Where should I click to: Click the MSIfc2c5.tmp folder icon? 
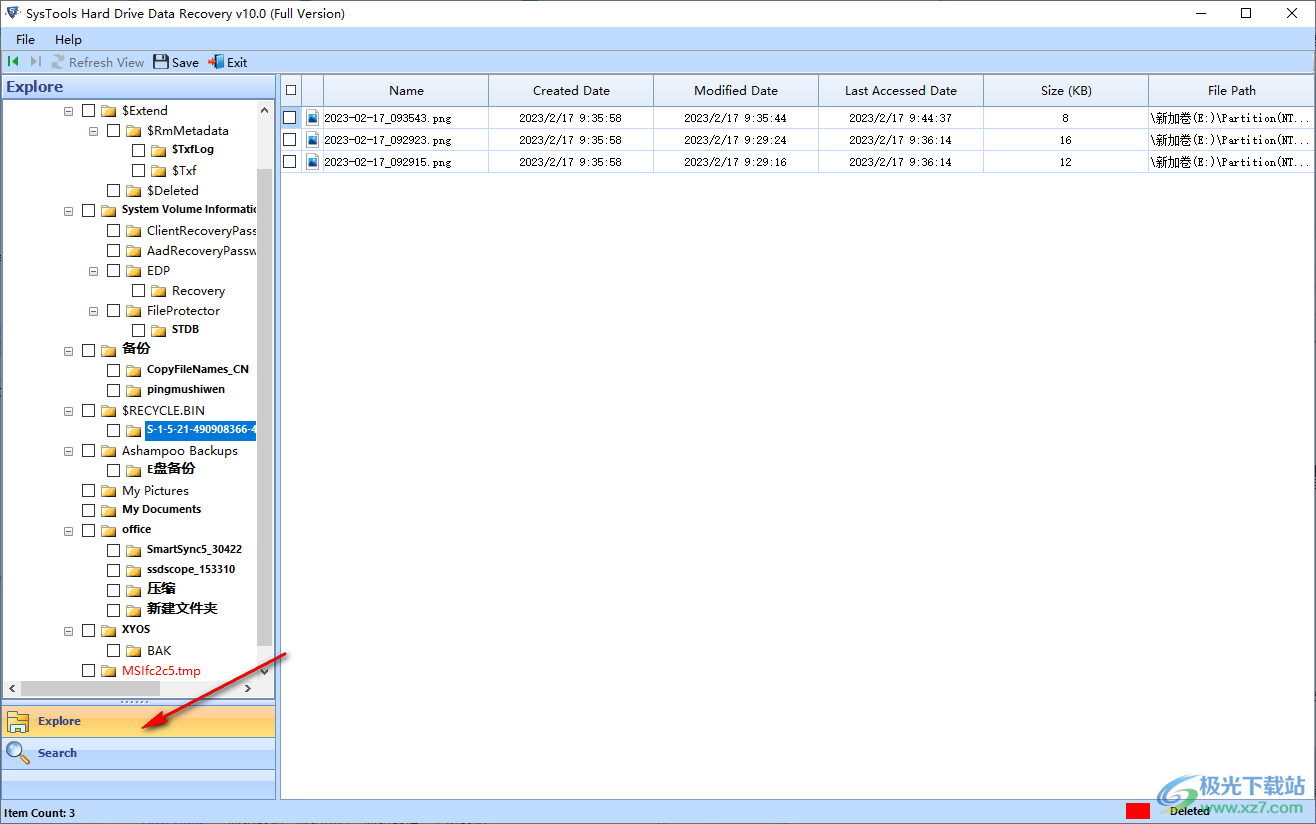(109, 671)
